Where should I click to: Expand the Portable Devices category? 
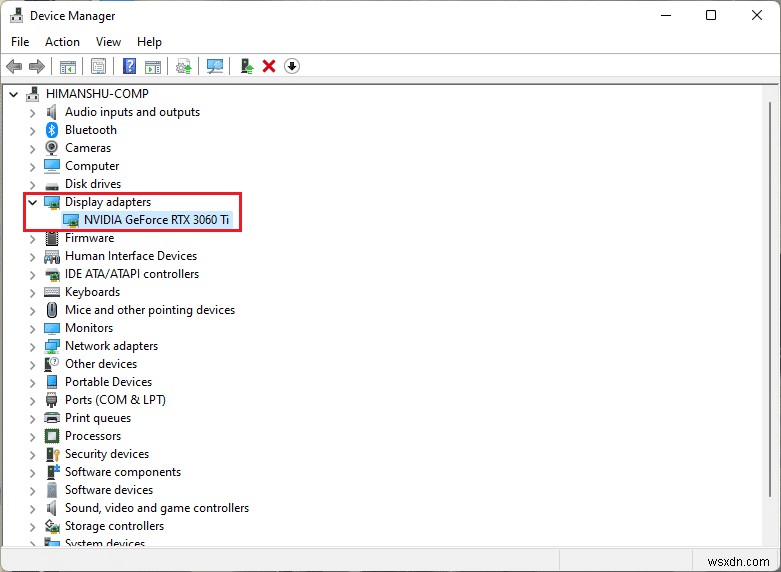coord(33,383)
